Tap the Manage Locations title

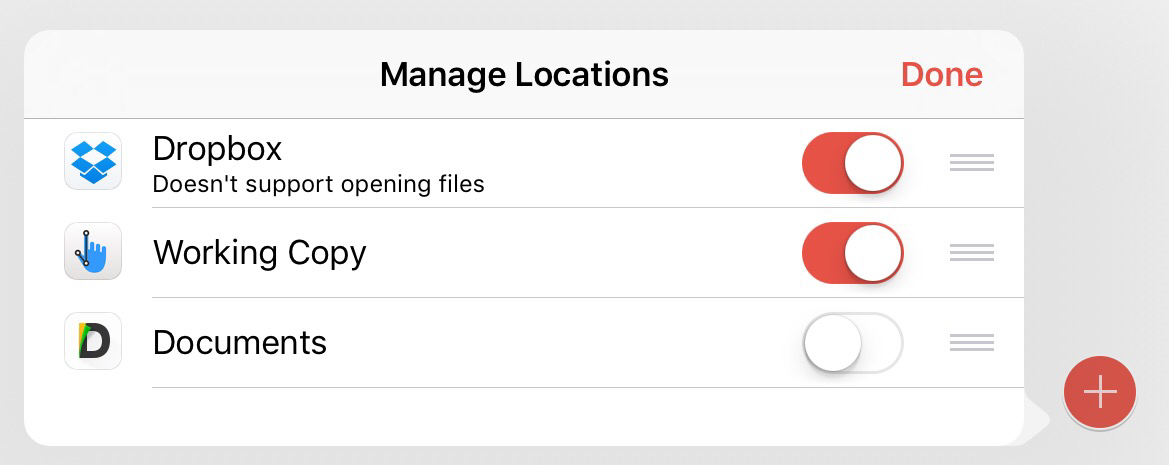(524, 75)
